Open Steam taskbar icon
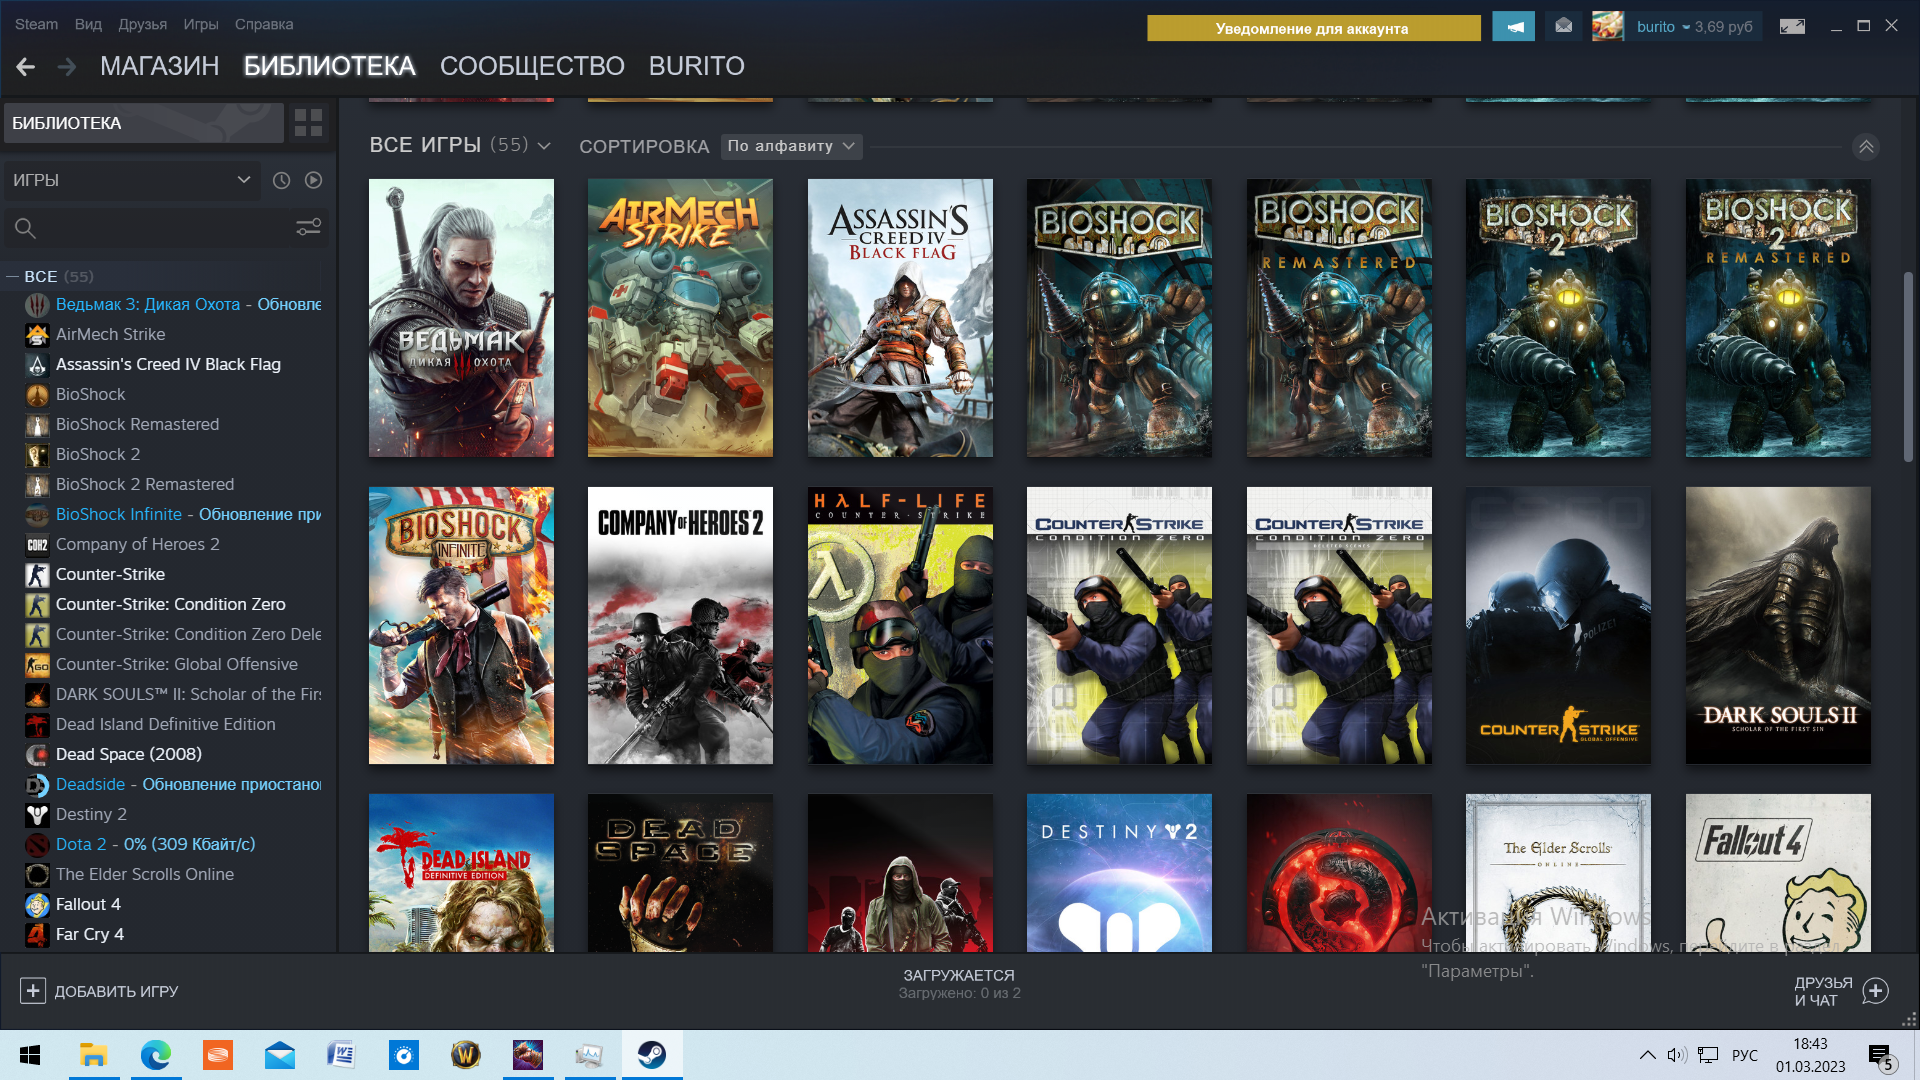1920x1080 pixels. 652,1055
